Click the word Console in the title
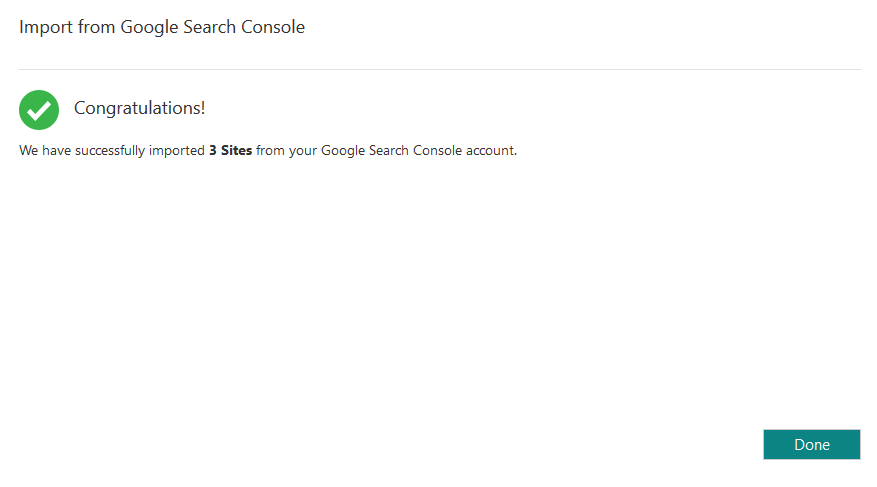 coord(274,27)
